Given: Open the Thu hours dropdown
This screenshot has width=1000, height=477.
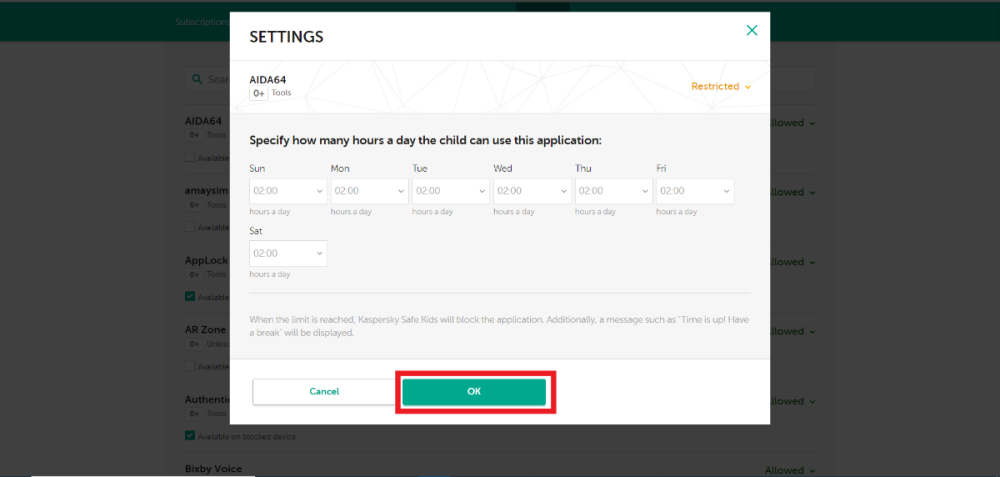Looking at the screenshot, I should tap(614, 191).
